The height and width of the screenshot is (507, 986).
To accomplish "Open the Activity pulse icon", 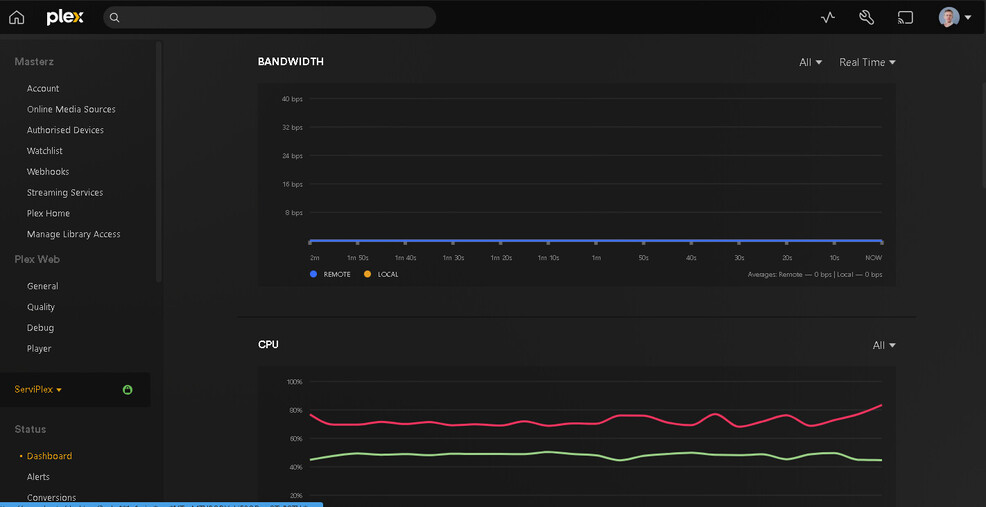I will click(828, 18).
